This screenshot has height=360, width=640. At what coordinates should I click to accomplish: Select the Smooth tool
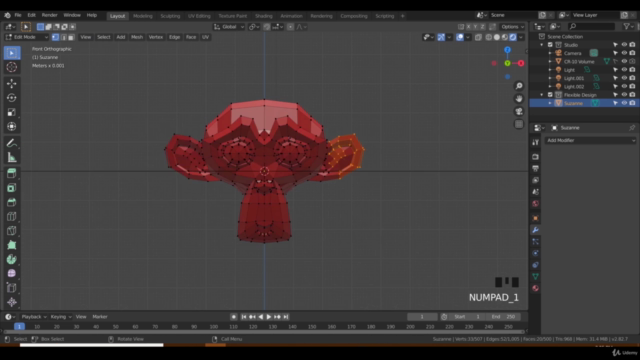pyautogui.click(x=12, y=273)
